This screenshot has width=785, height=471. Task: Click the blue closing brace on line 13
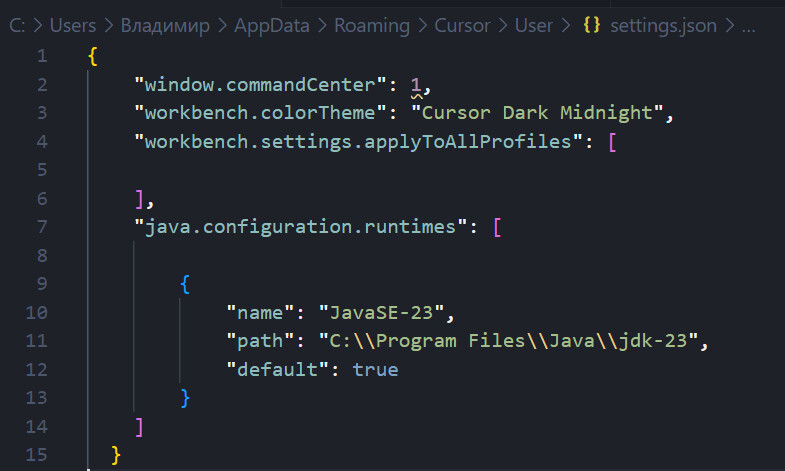tap(185, 398)
